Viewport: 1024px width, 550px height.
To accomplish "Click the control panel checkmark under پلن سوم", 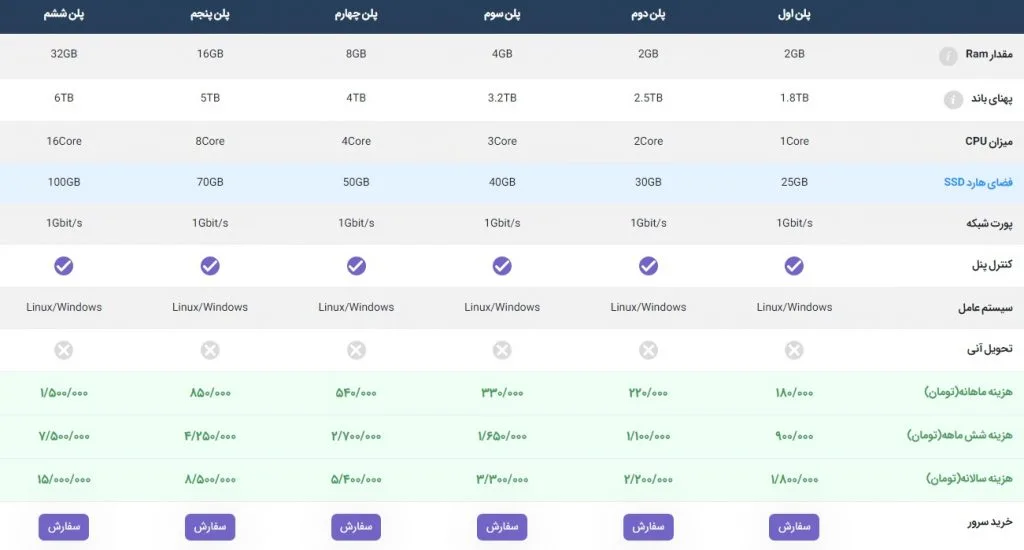I will tap(502, 266).
